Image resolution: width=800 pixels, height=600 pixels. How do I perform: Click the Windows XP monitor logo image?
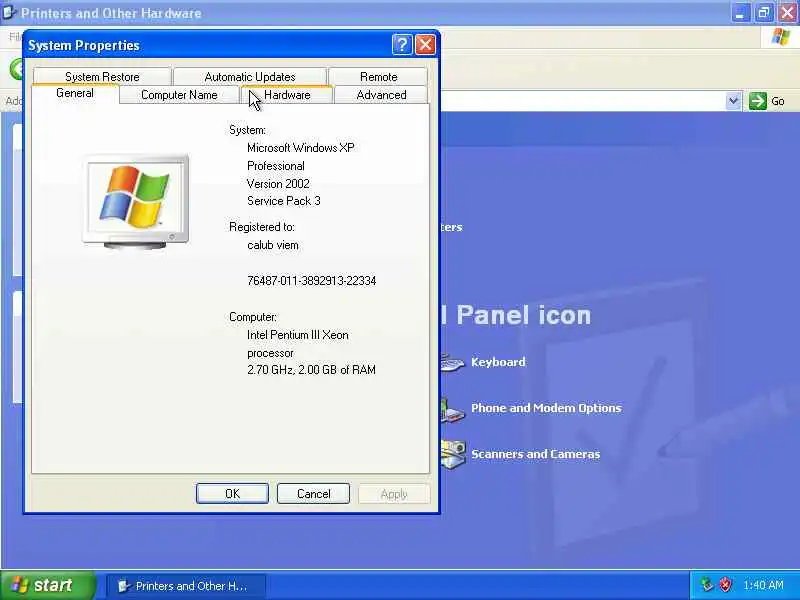tap(135, 202)
